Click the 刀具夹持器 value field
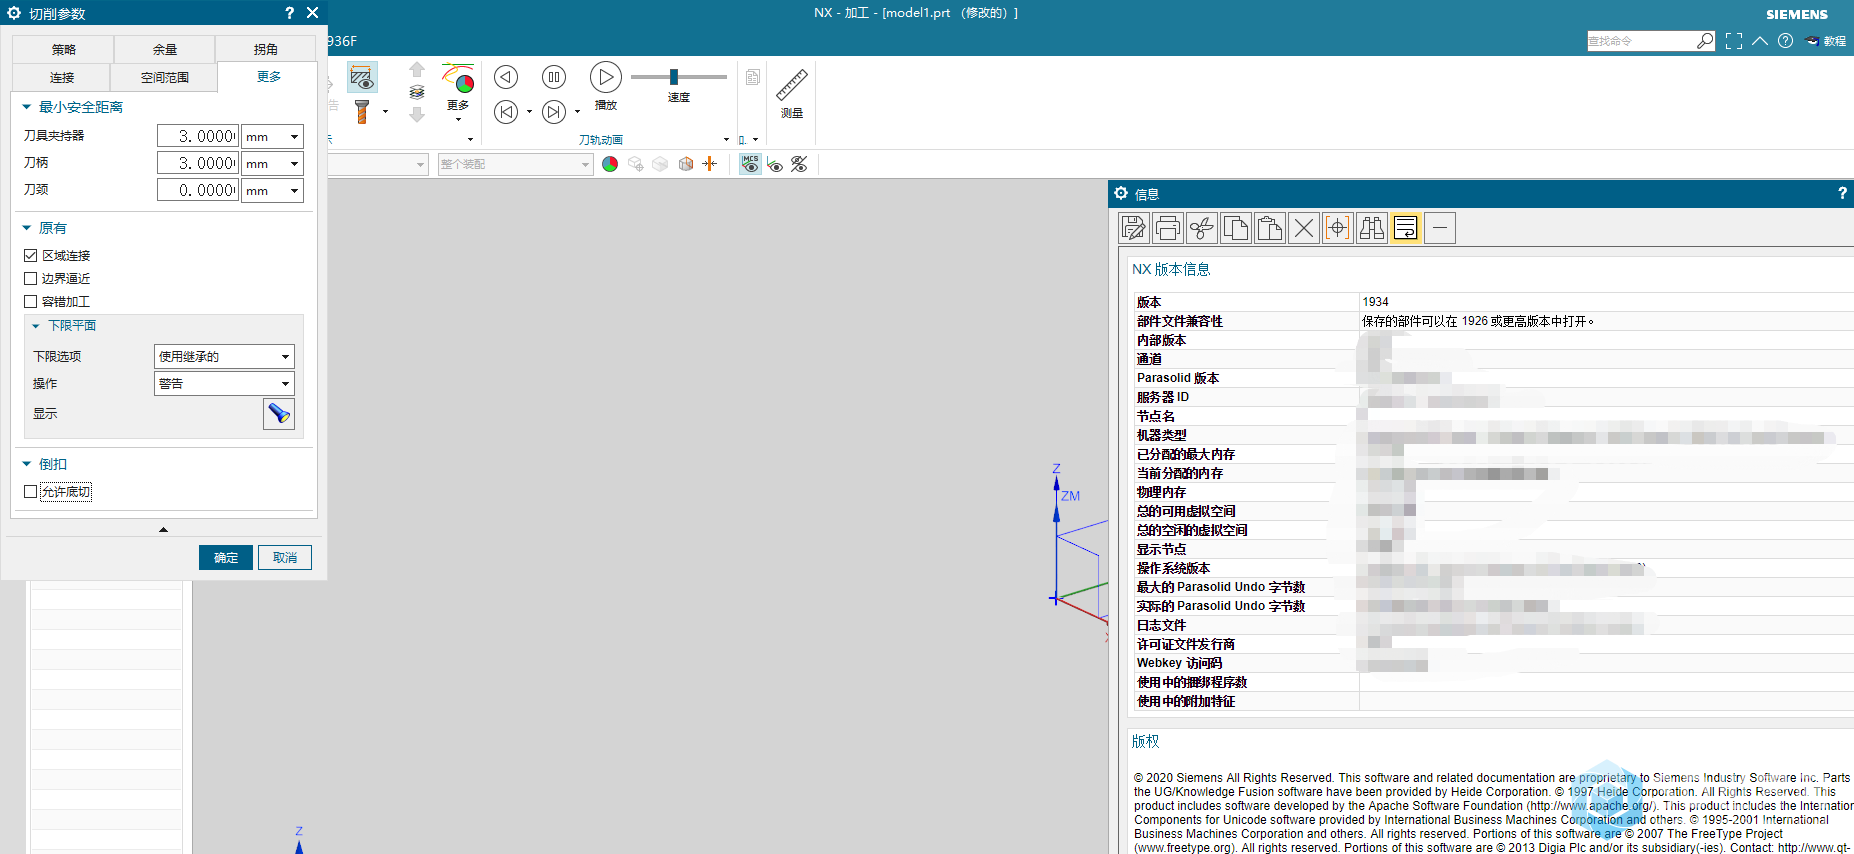1854x854 pixels. click(198, 136)
